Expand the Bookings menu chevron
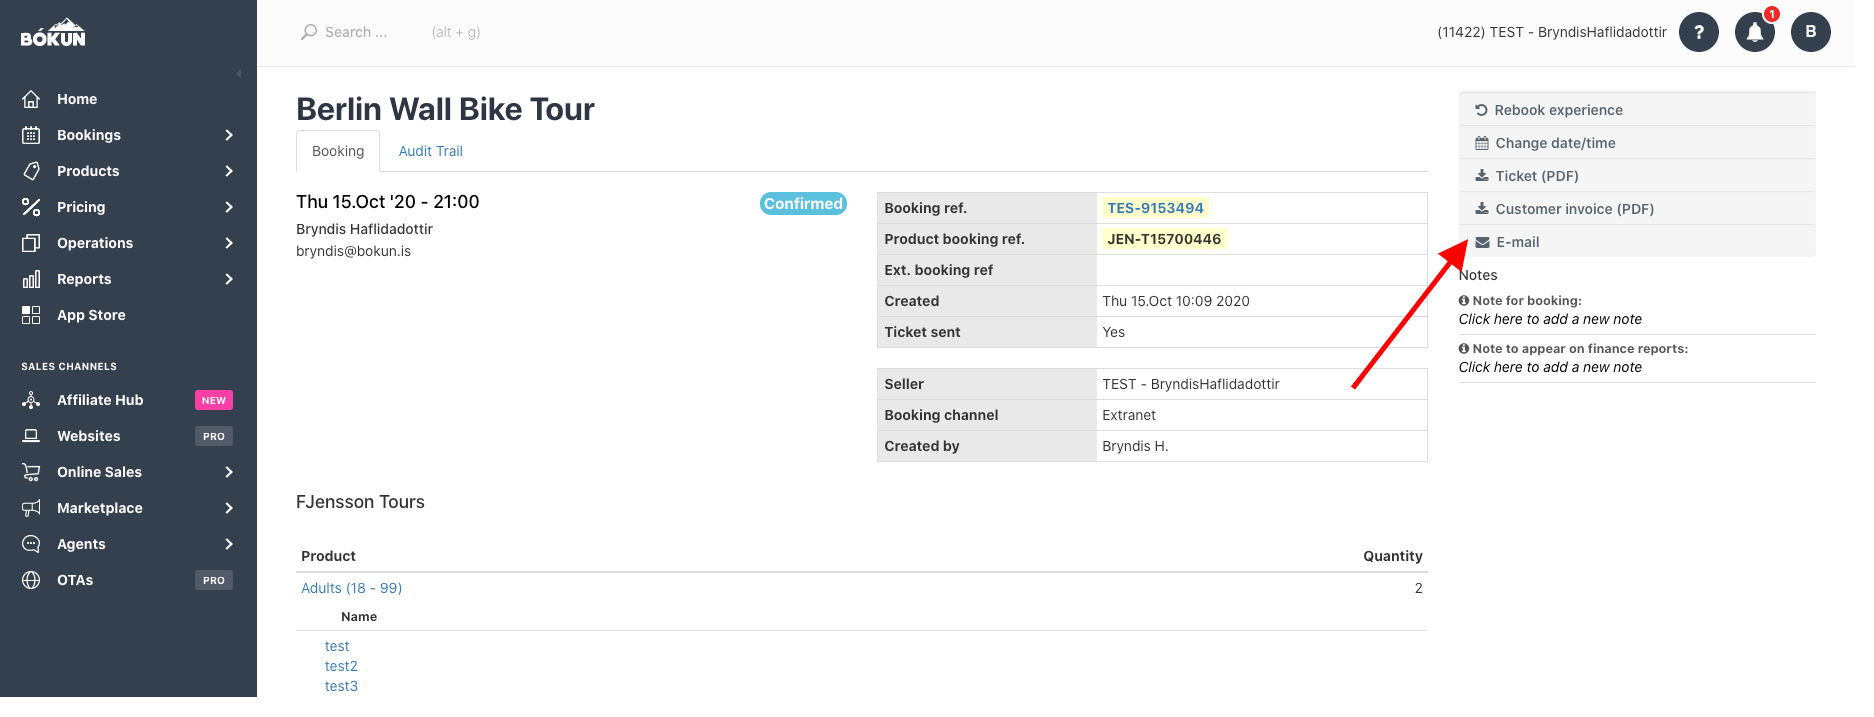The image size is (1874, 717). click(229, 135)
